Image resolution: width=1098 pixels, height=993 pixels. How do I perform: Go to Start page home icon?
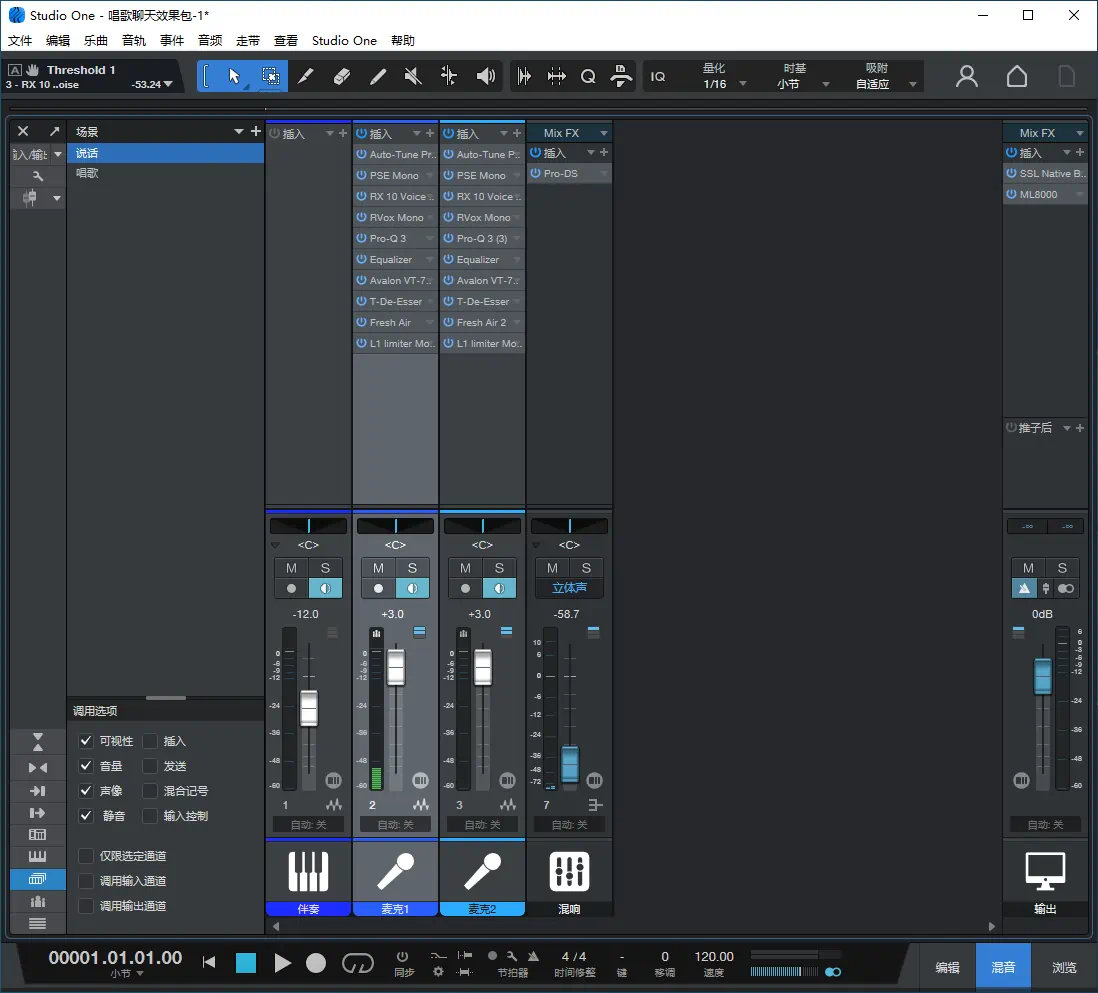coord(1017,76)
